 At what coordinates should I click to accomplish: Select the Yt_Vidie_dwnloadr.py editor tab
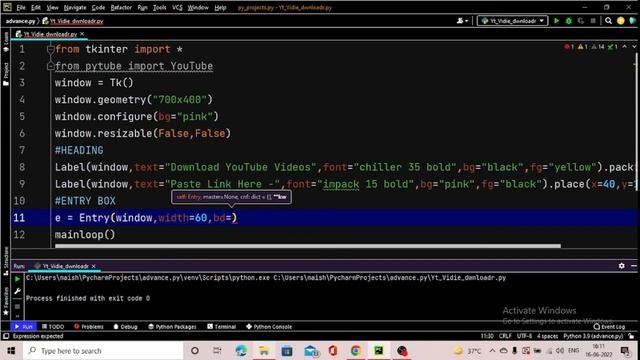(x=49, y=34)
